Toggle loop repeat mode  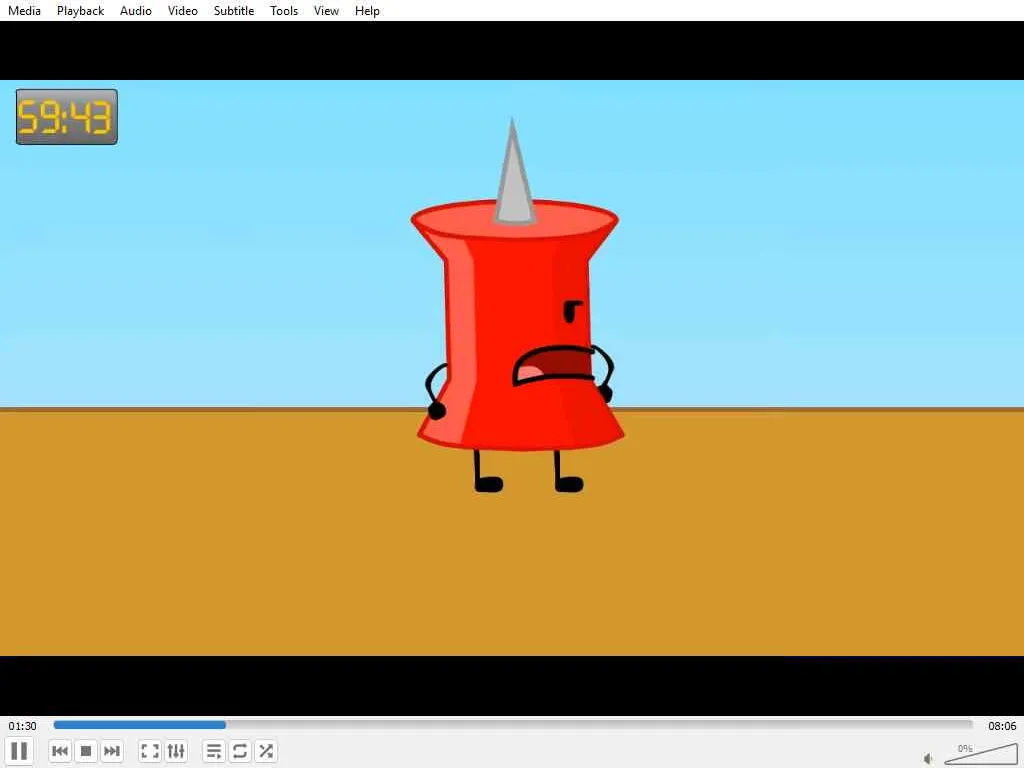pos(240,751)
